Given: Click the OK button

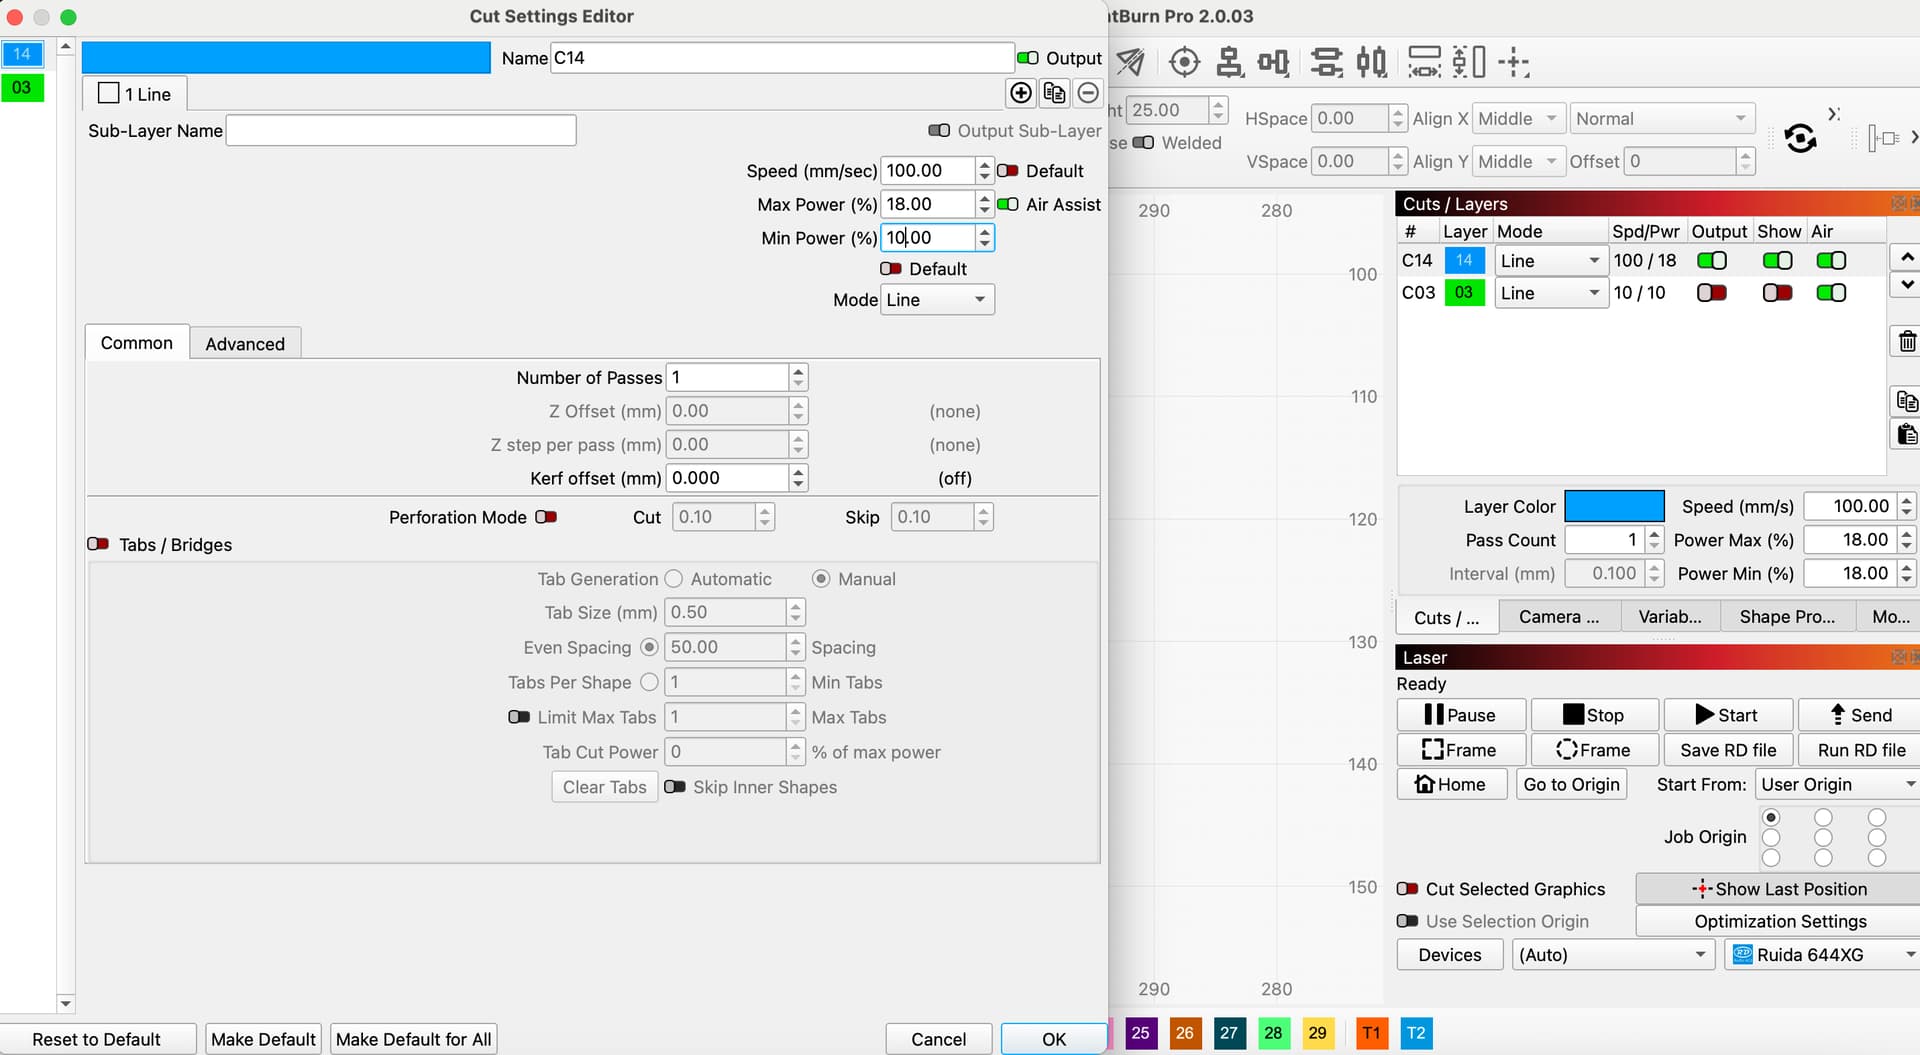Looking at the screenshot, I should click(1053, 1039).
